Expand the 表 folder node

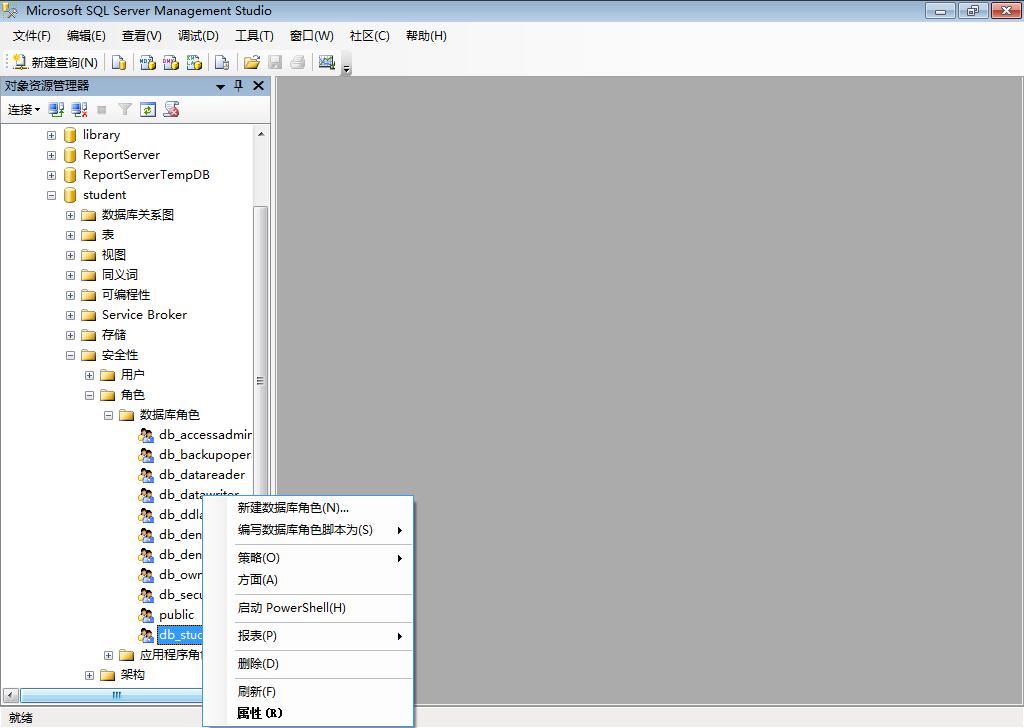71,235
